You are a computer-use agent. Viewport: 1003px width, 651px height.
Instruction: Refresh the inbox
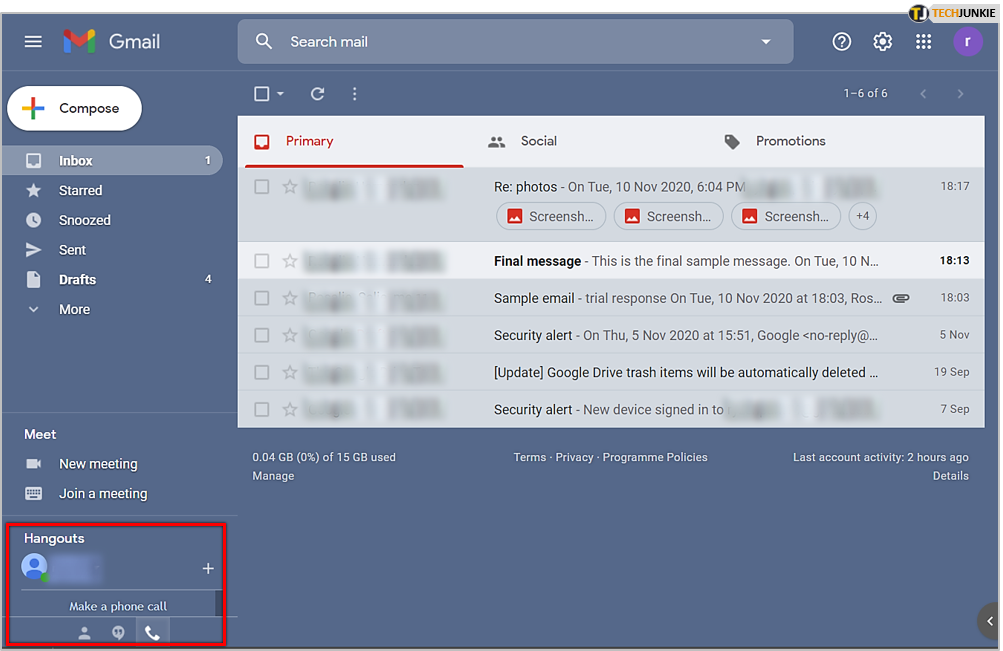point(317,93)
